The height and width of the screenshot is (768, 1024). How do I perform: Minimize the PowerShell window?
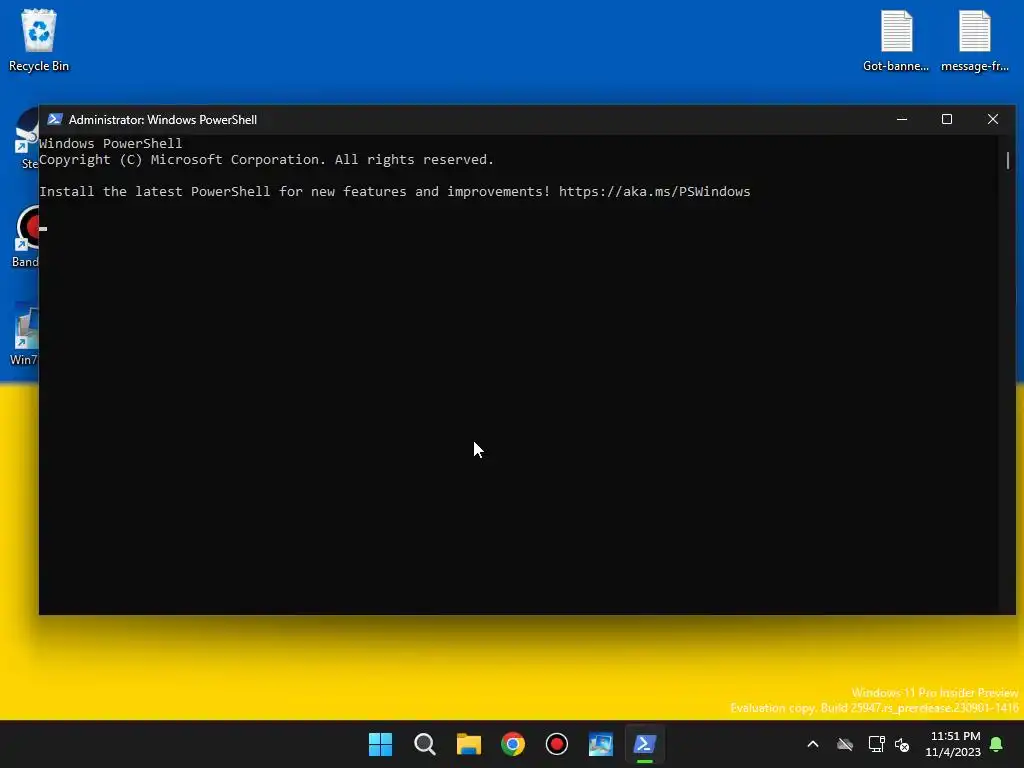902,120
